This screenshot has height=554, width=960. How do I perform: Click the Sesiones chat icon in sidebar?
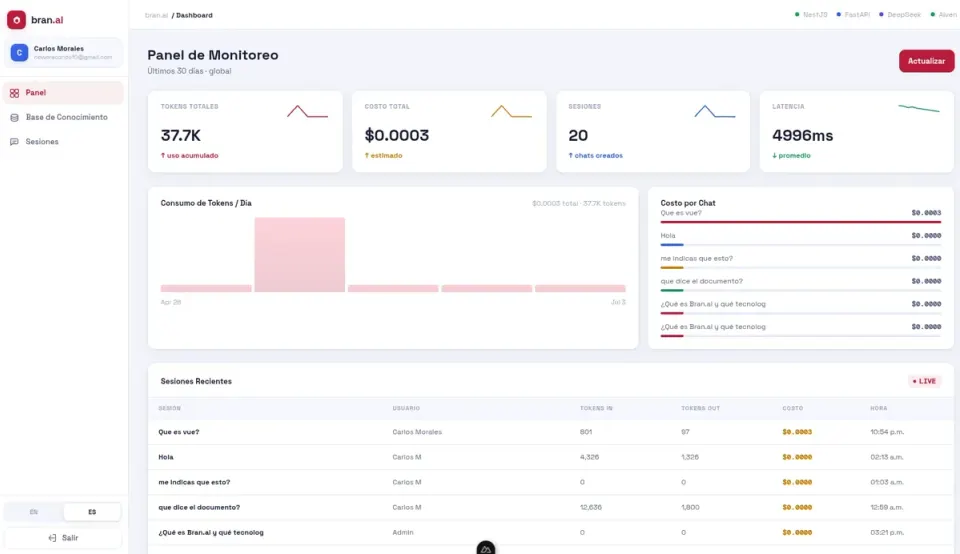[x=14, y=142]
